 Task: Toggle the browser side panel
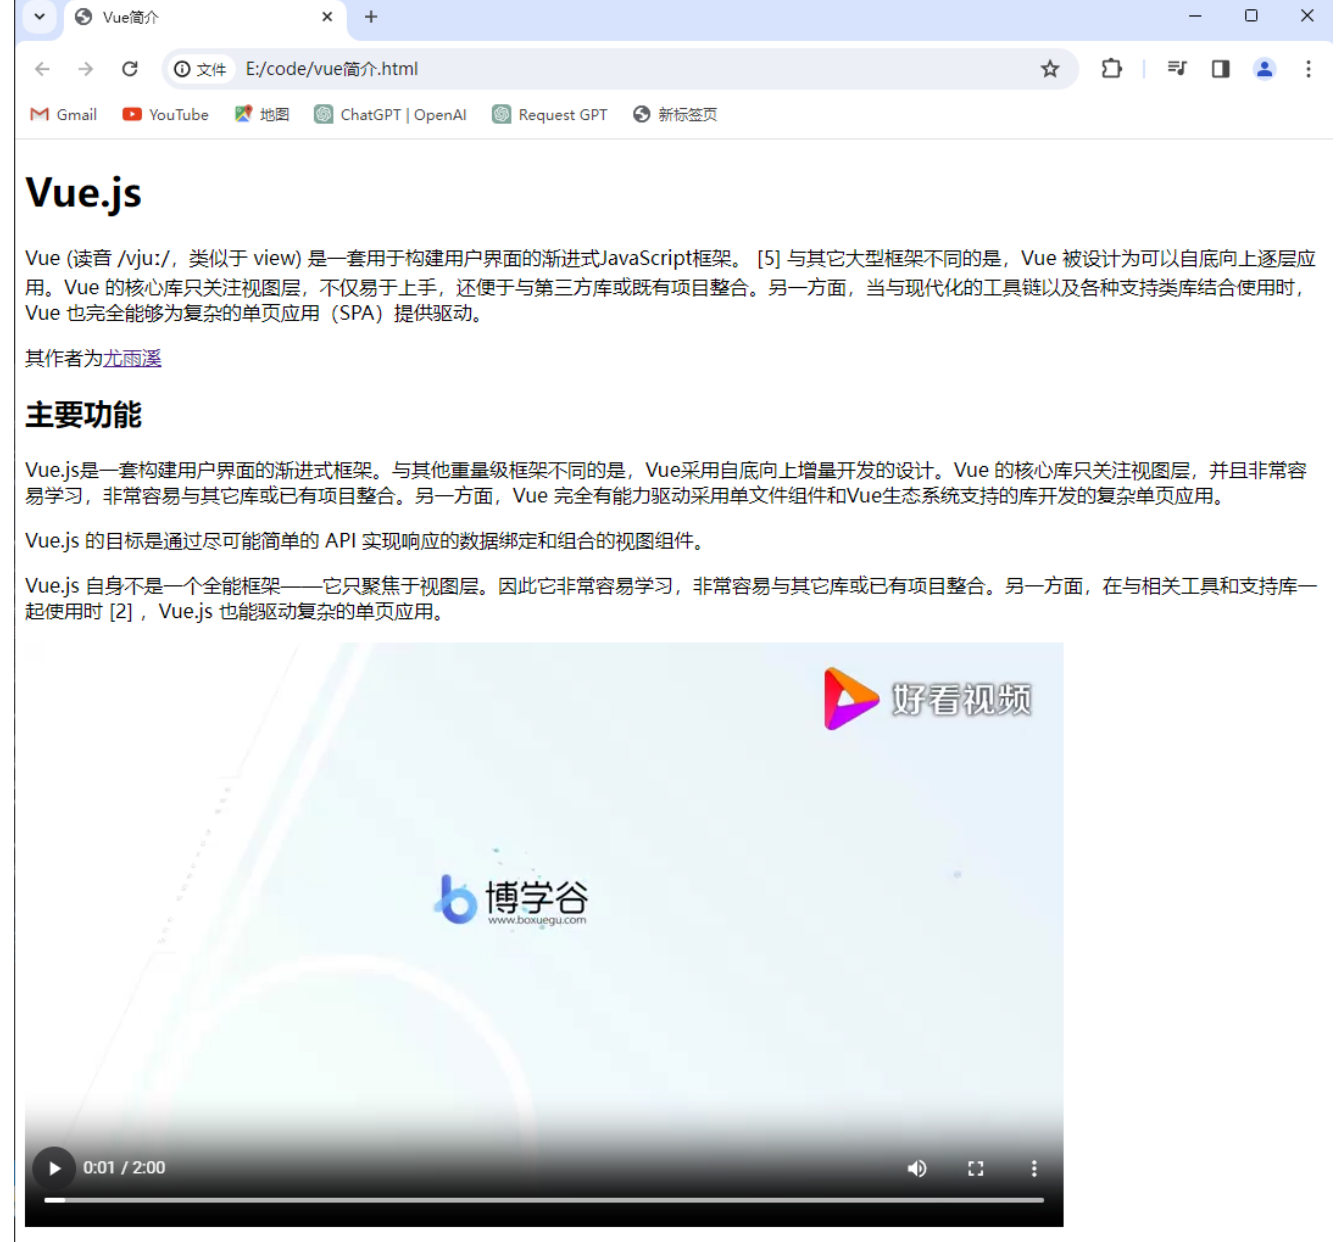1221,69
